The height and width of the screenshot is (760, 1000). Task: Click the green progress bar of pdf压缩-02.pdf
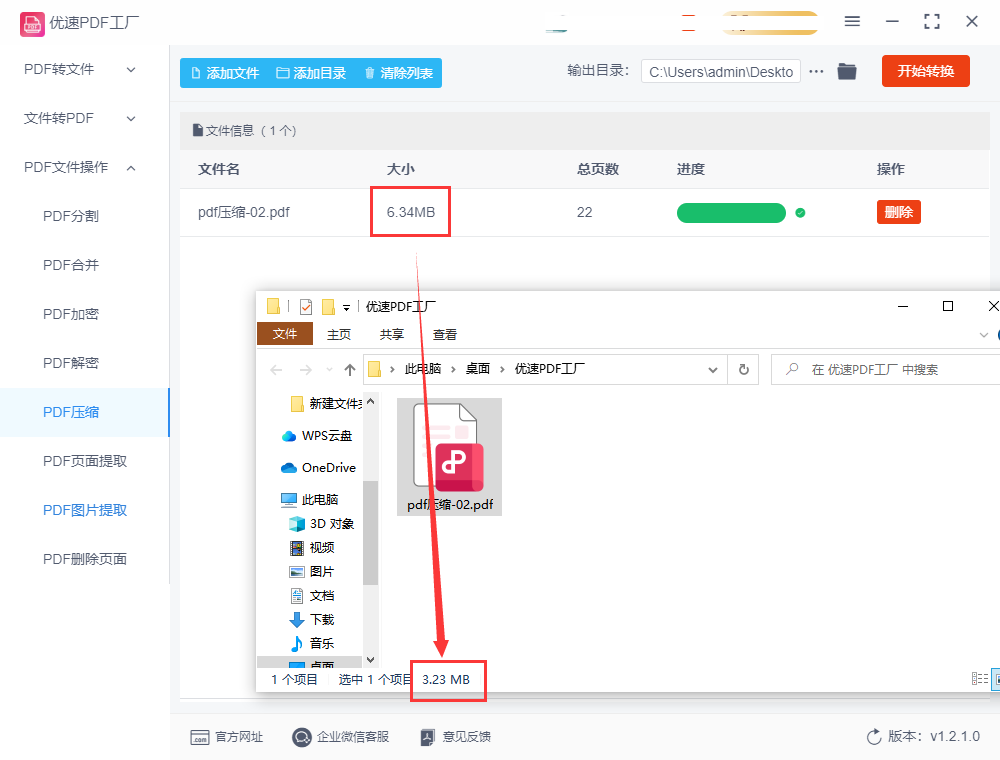(x=731, y=213)
